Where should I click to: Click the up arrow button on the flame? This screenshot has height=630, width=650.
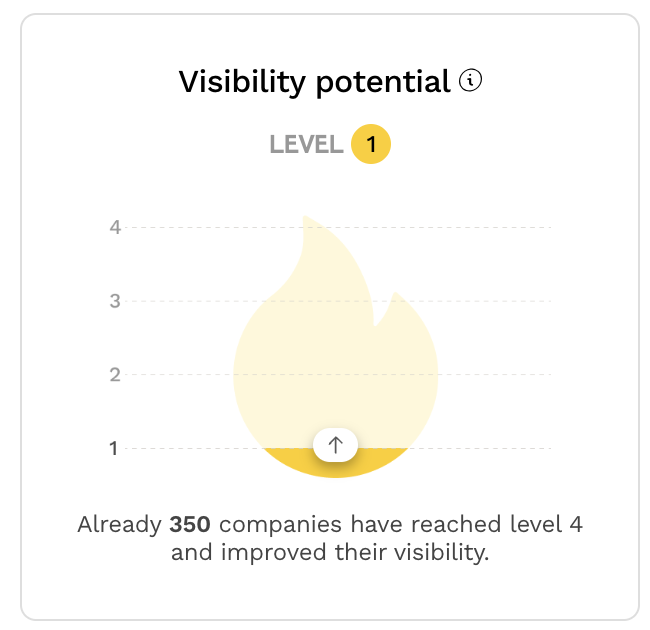[x=335, y=445]
